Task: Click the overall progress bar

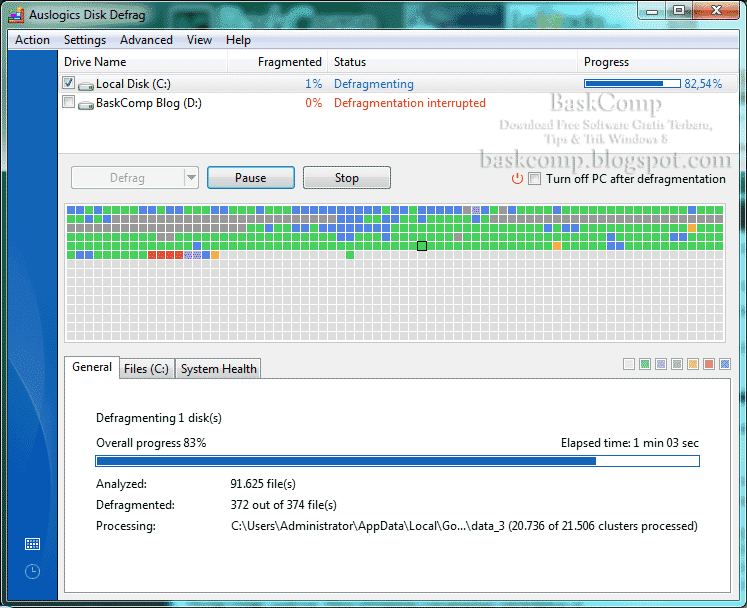Action: 397,461
